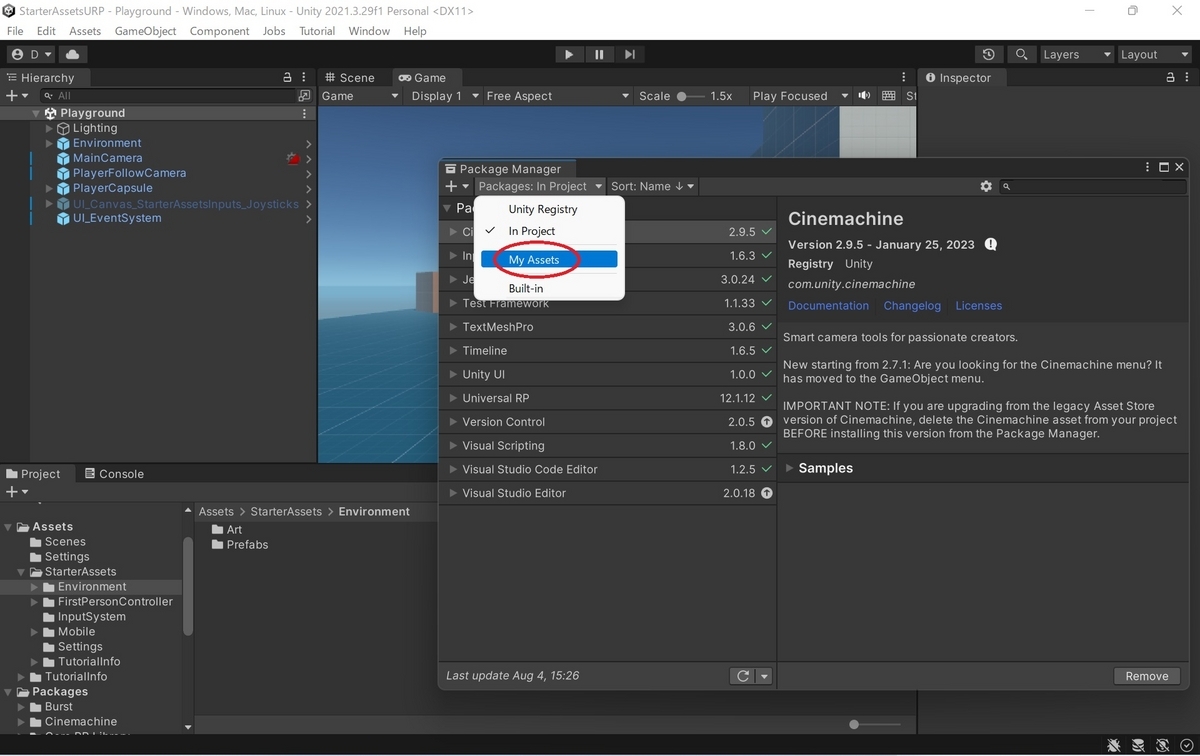Screen dimensions: 1200x756
Task: Click the Cinemachine version info icon
Action: pyautogui.click(x=991, y=244)
